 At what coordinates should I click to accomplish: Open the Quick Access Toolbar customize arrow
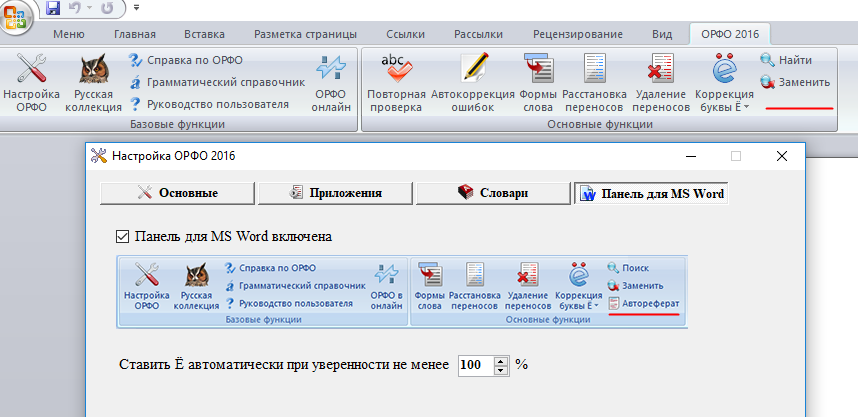(136, 8)
